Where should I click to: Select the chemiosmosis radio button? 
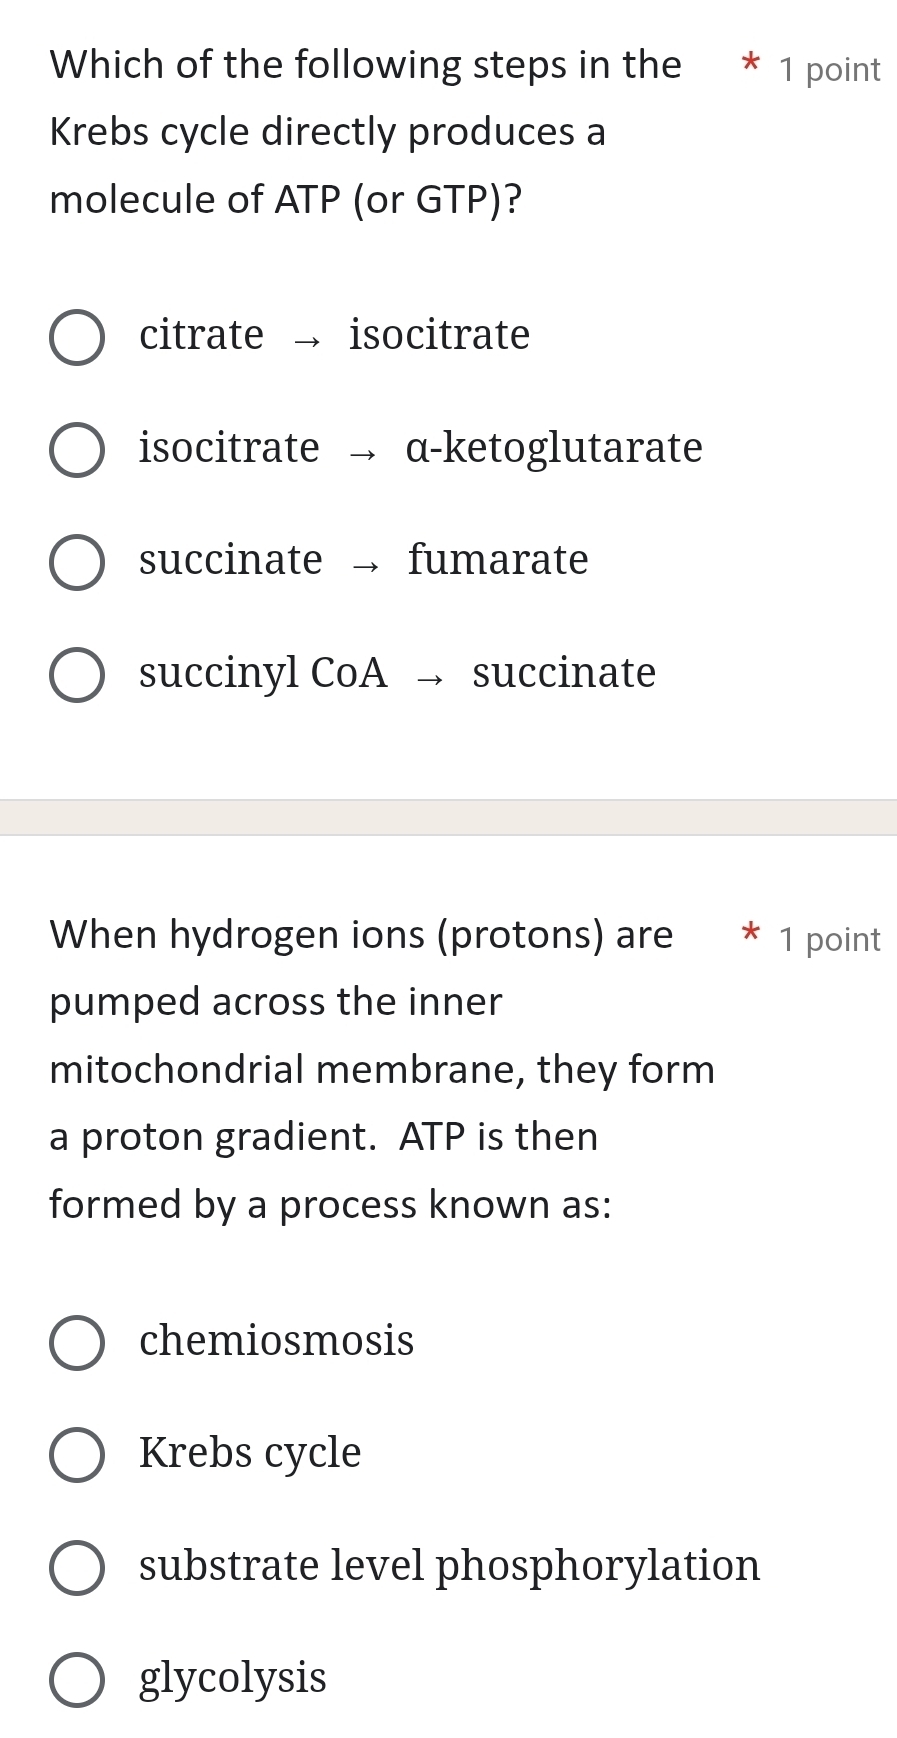[x=76, y=1342]
